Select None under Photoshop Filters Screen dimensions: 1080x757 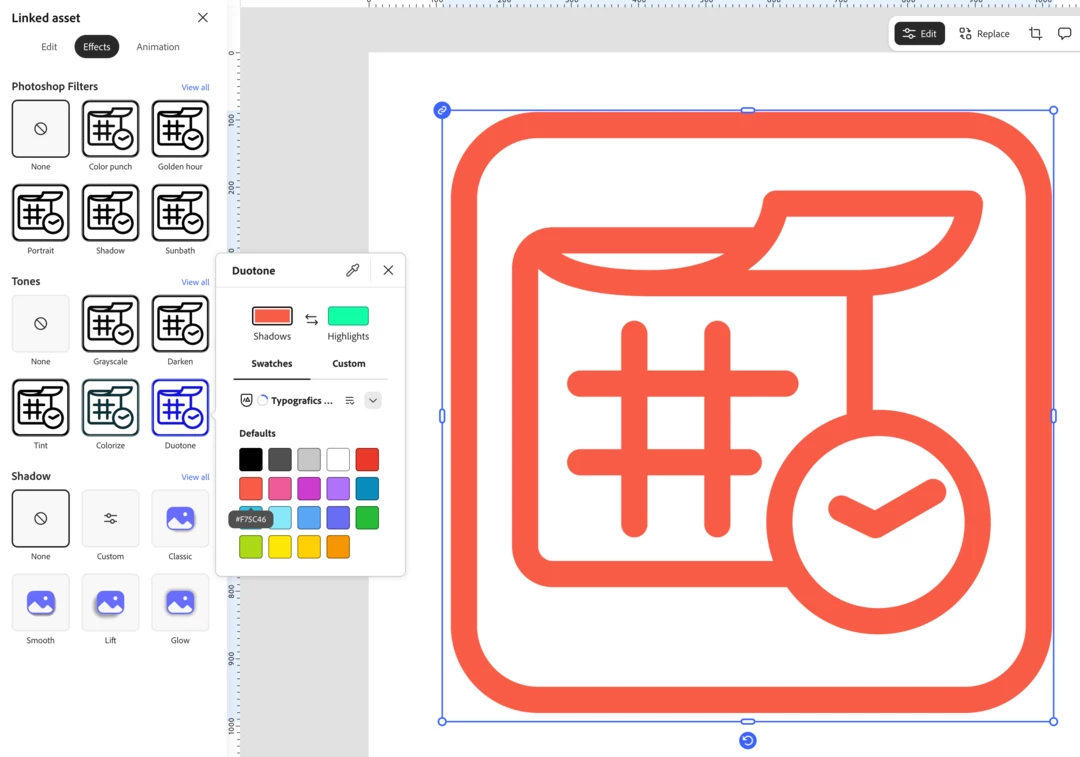[x=41, y=129]
